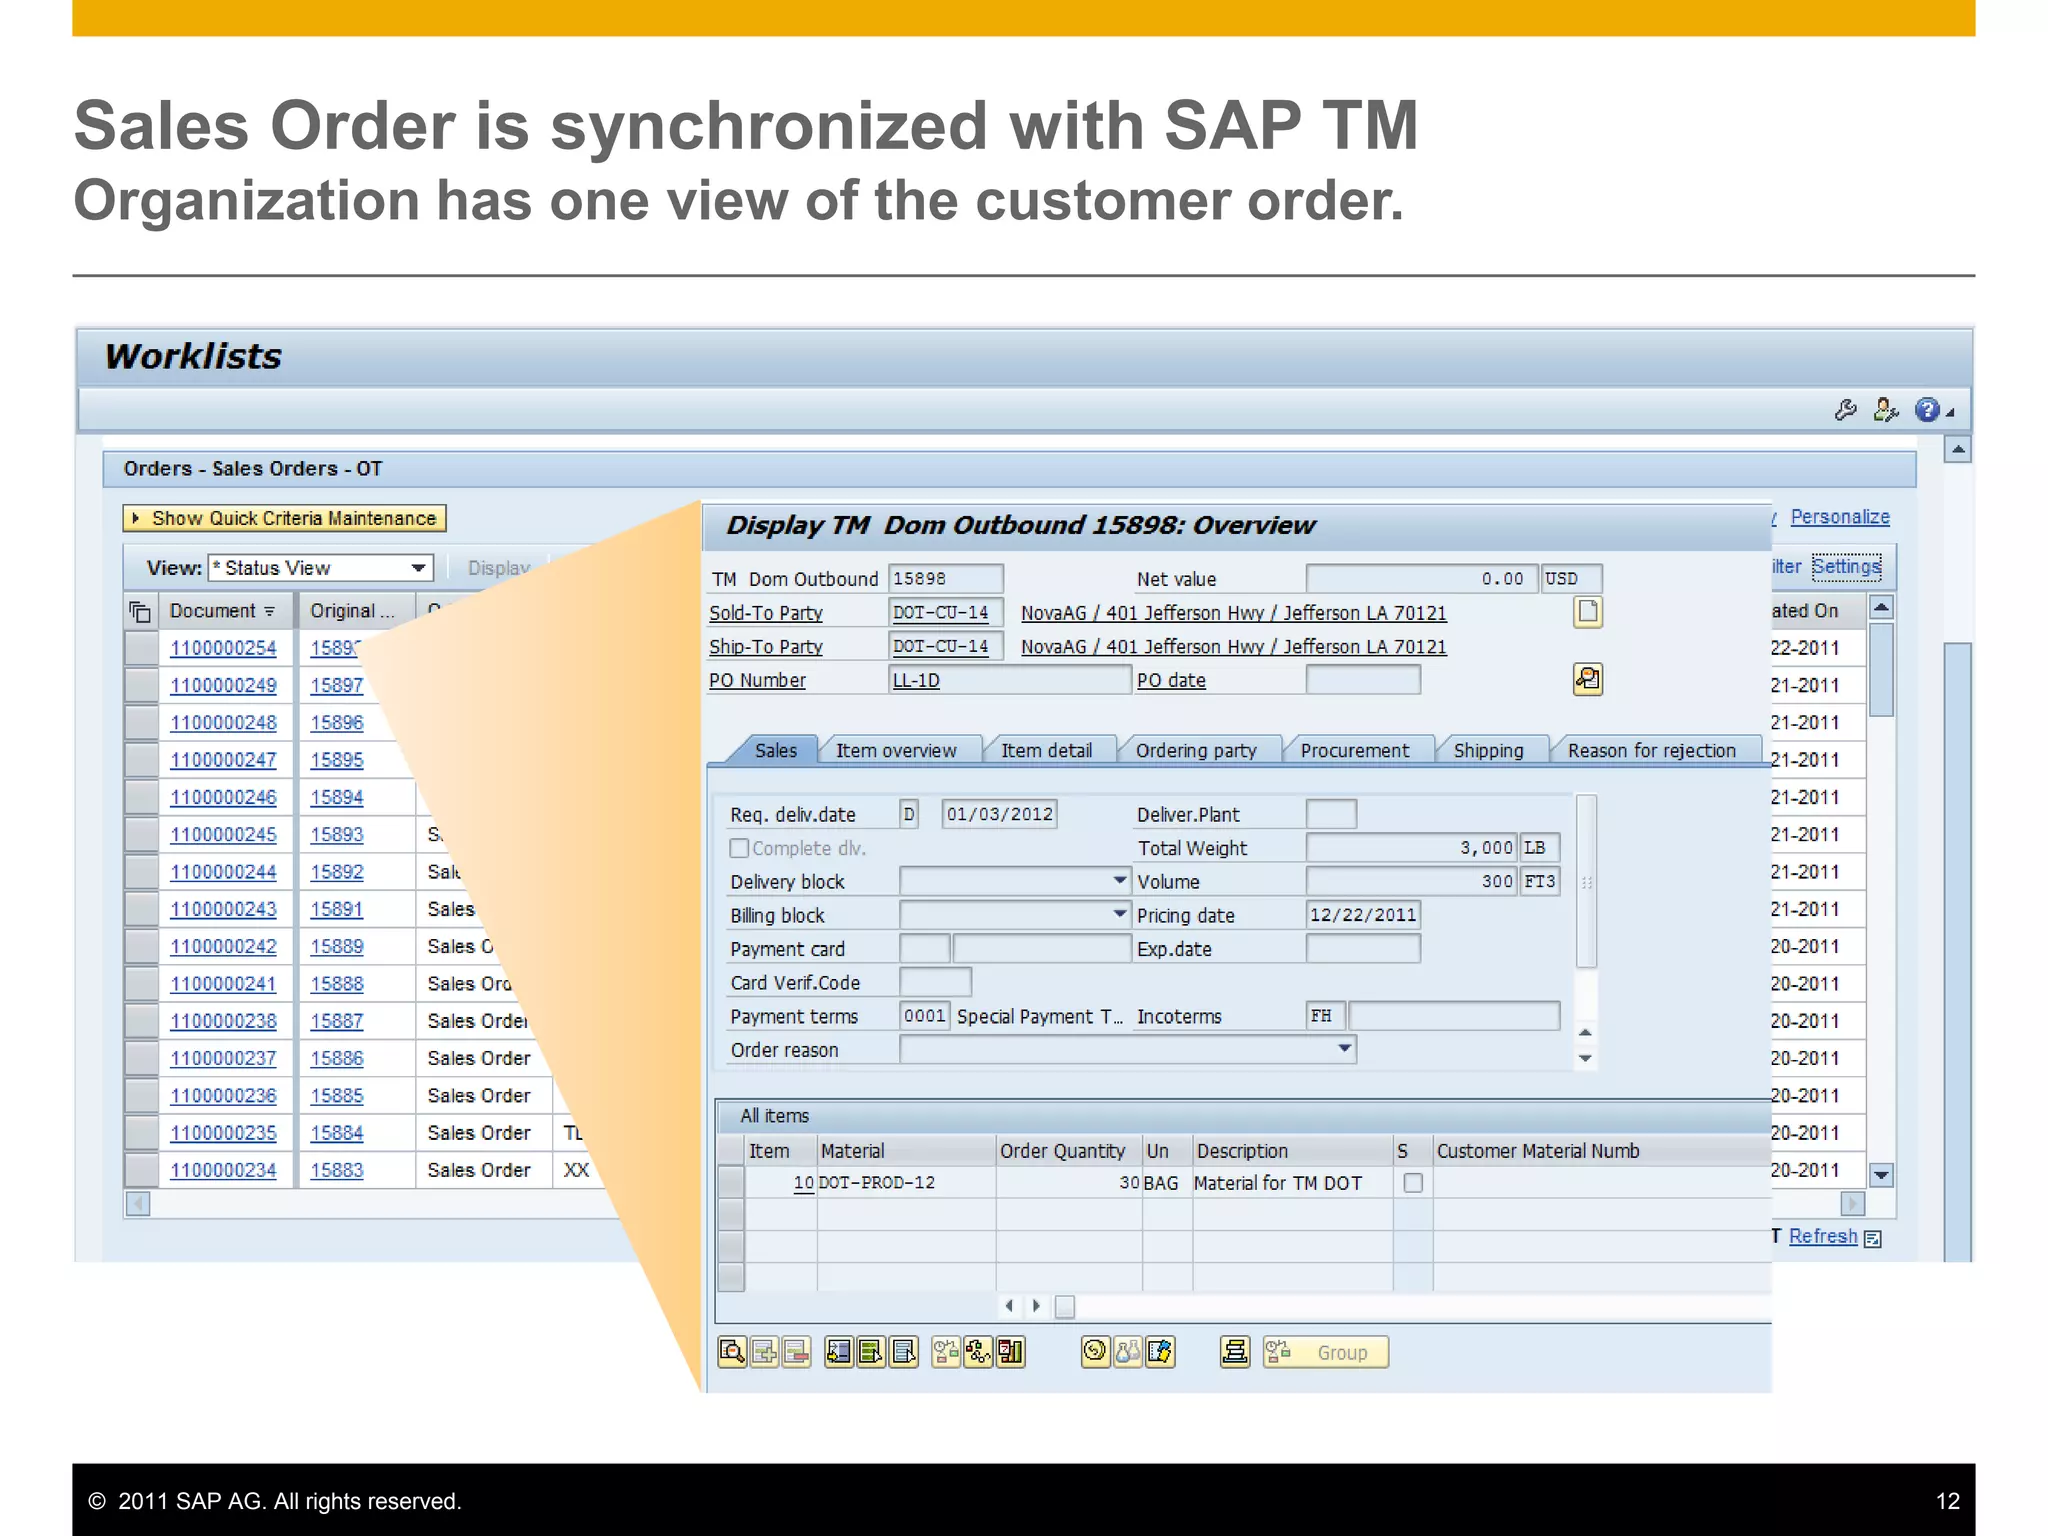The height and width of the screenshot is (1536, 2048).
Task: Toggle the S checkbox for item 10
Action: pos(1413,1183)
